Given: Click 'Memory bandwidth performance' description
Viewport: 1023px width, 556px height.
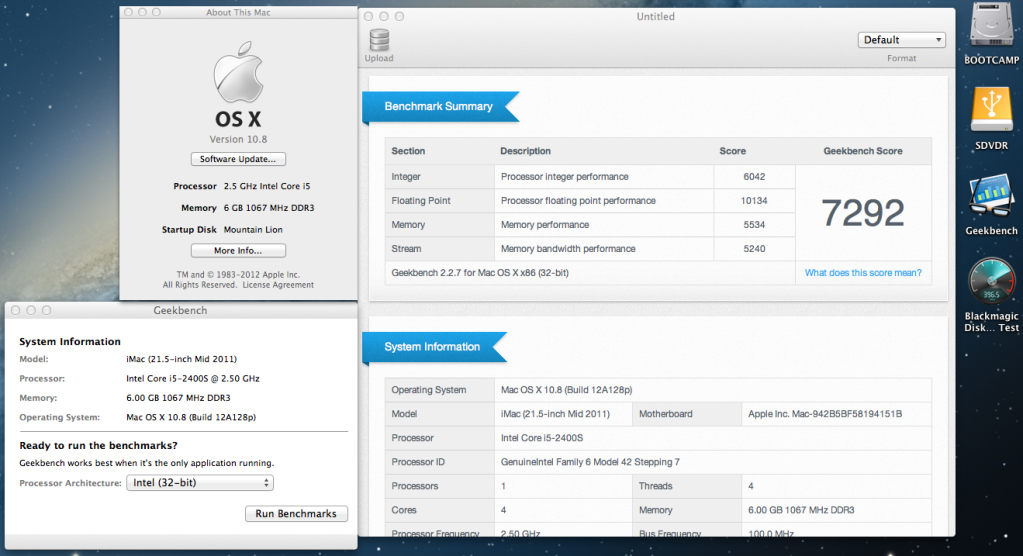Looking at the screenshot, I should [568, 249].
